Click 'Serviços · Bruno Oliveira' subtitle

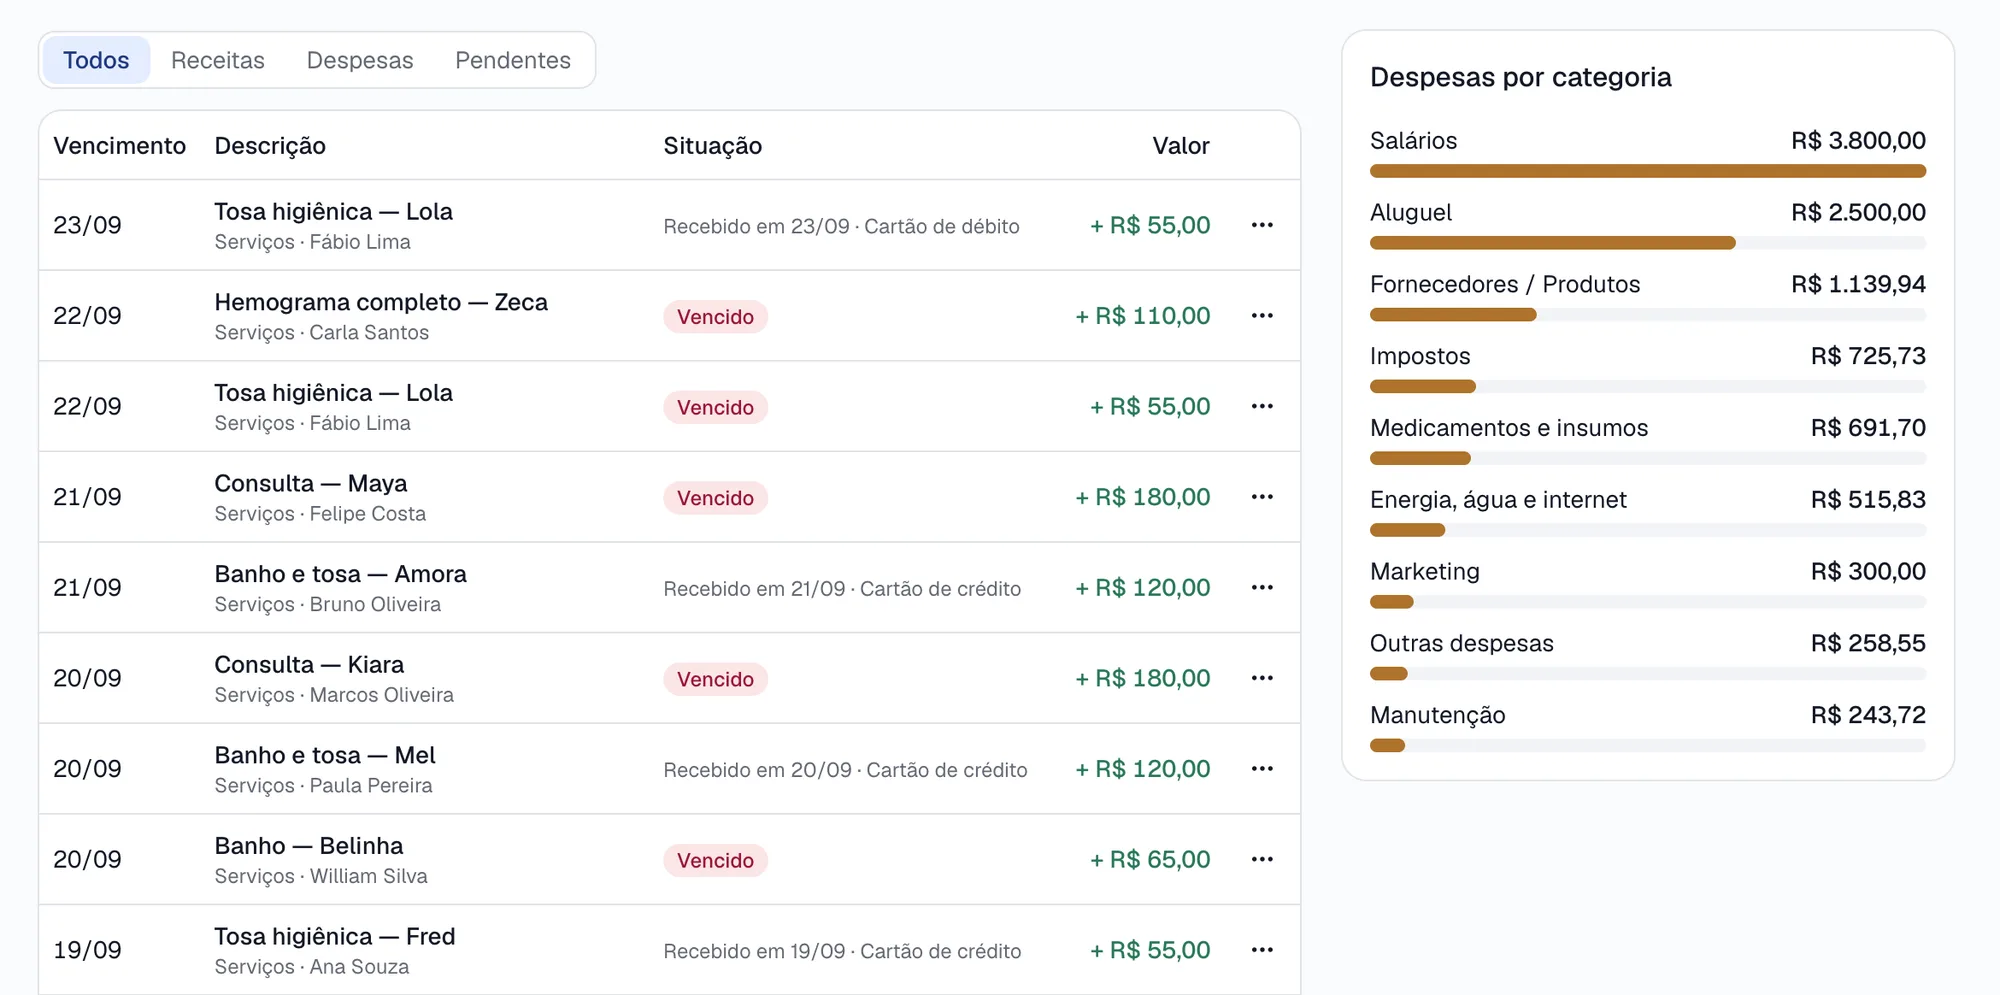tap(328, 605)
